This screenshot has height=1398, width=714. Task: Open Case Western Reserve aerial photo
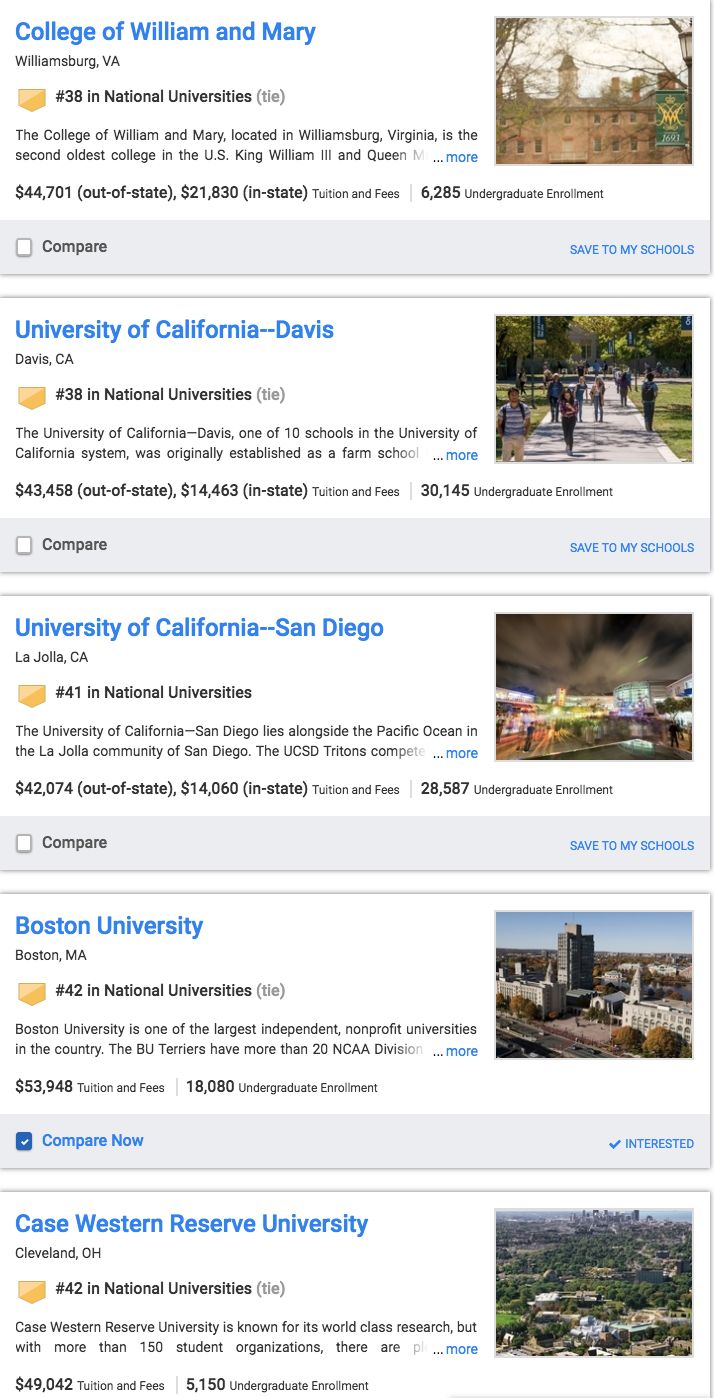point(594,1283)
